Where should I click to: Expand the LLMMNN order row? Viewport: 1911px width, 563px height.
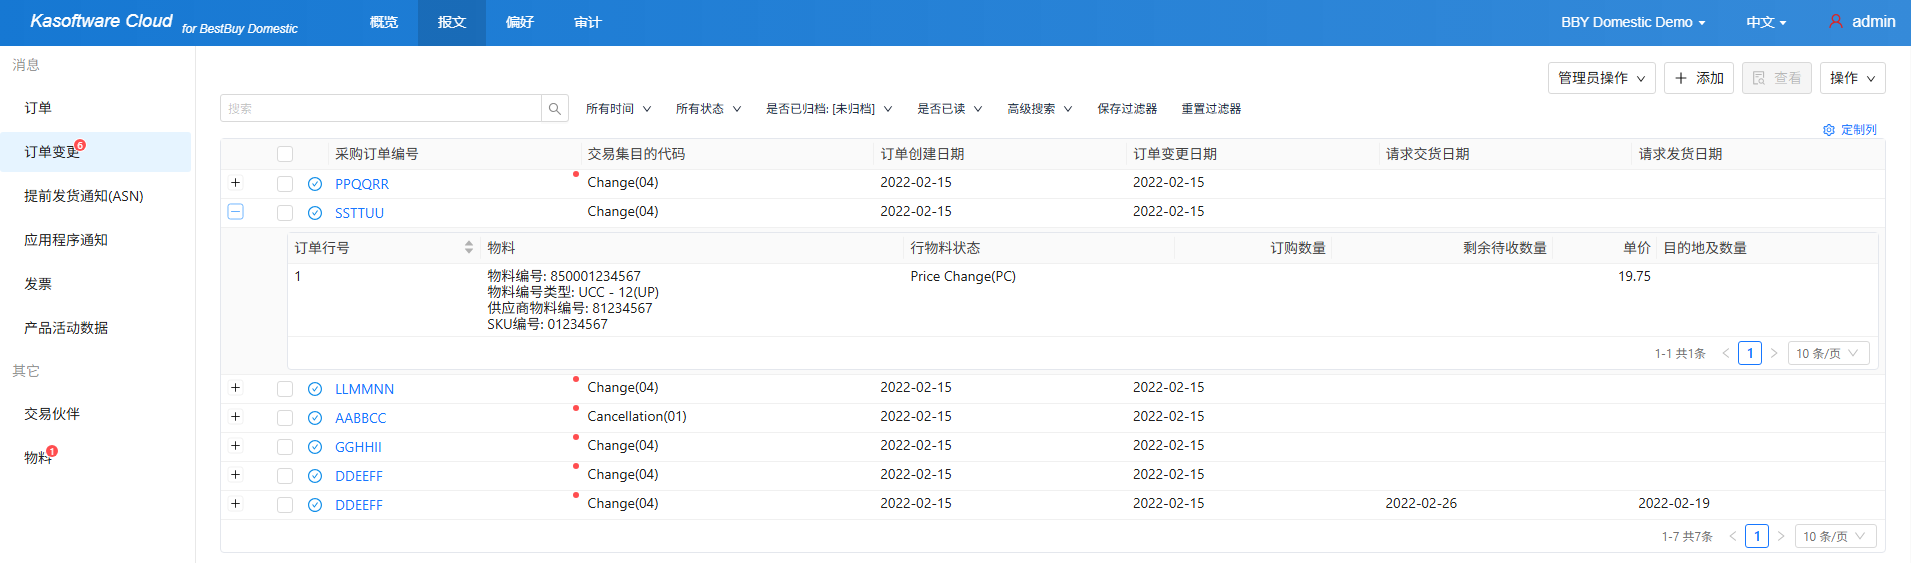(x=235, y=388)
